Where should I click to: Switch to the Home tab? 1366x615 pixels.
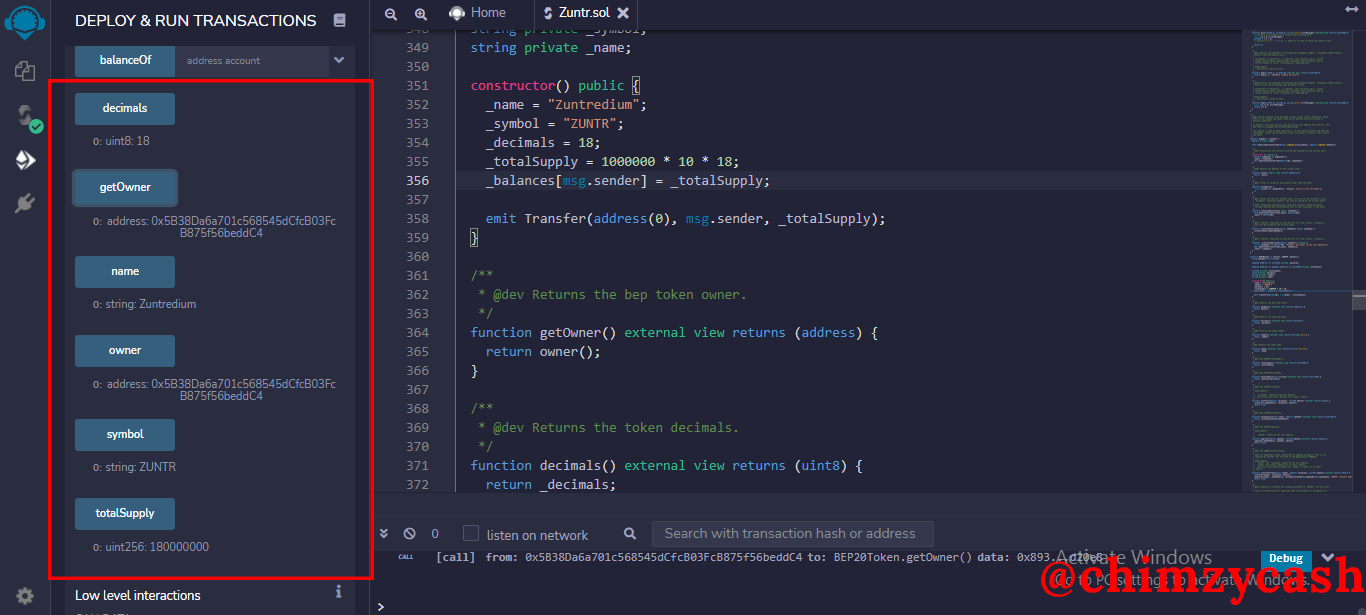[x=477, y=13]
